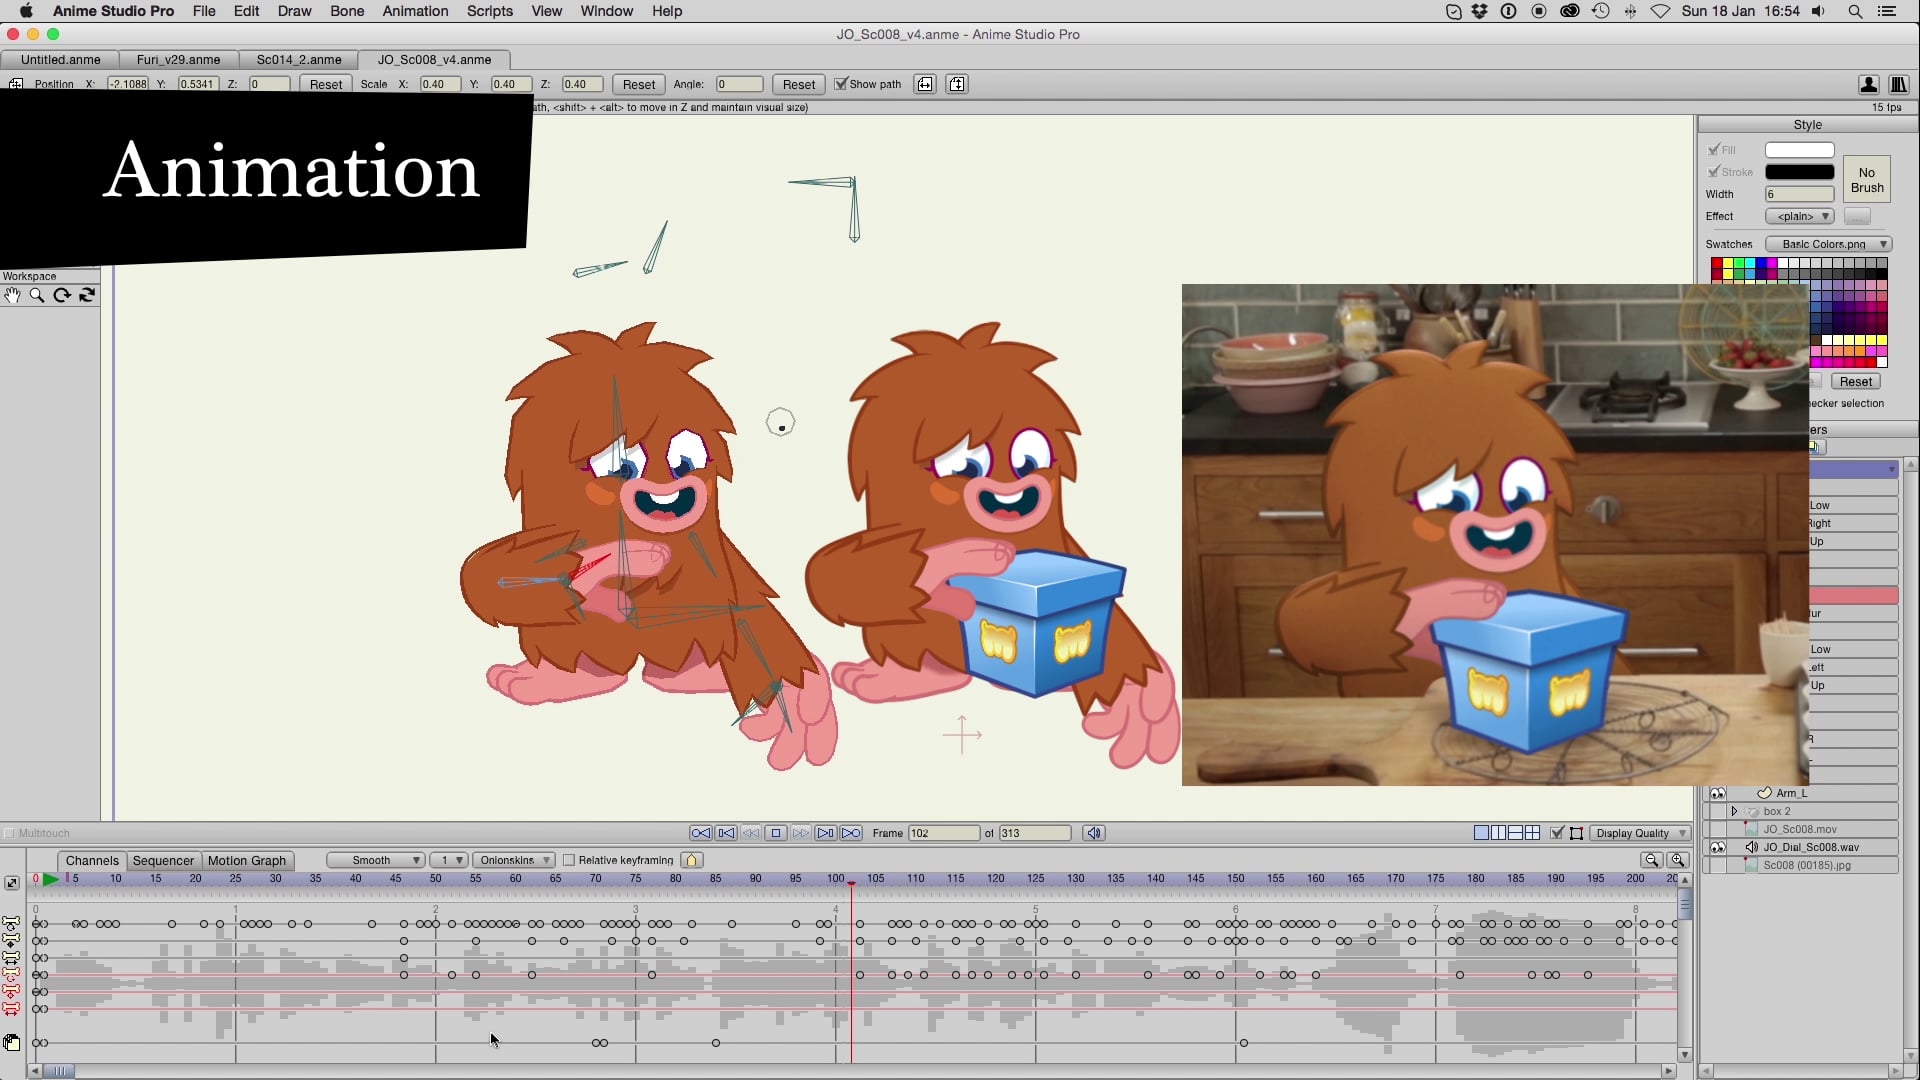Image resolution: width=1920 pixels, height=1080 pixels.
Task: Toggle the checkbox beside Display Quality
Action: tap(1556, 833)
